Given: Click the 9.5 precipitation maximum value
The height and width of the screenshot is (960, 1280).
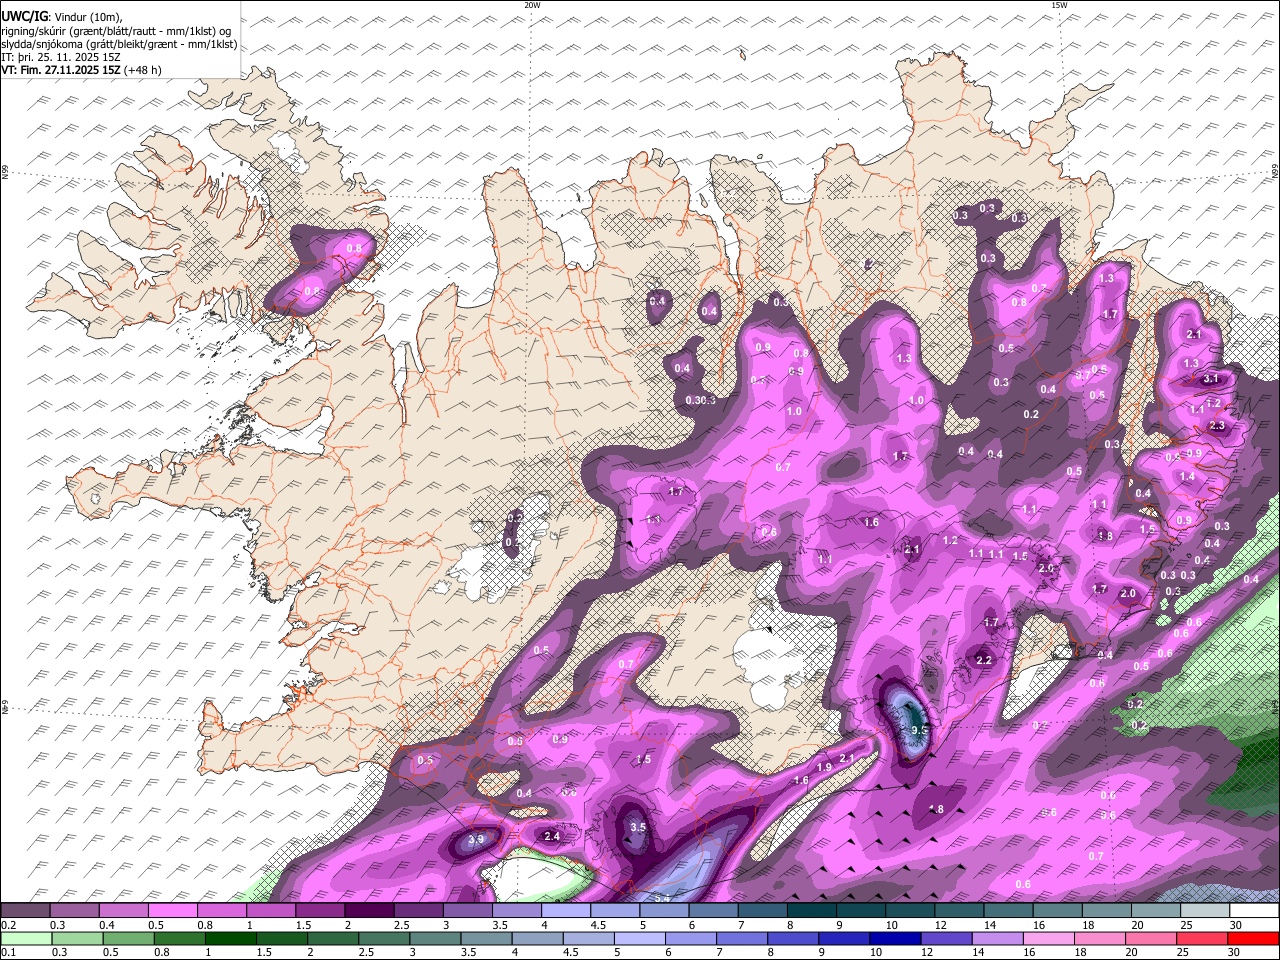Looking at the screenshot, I should tap(921, 731).
